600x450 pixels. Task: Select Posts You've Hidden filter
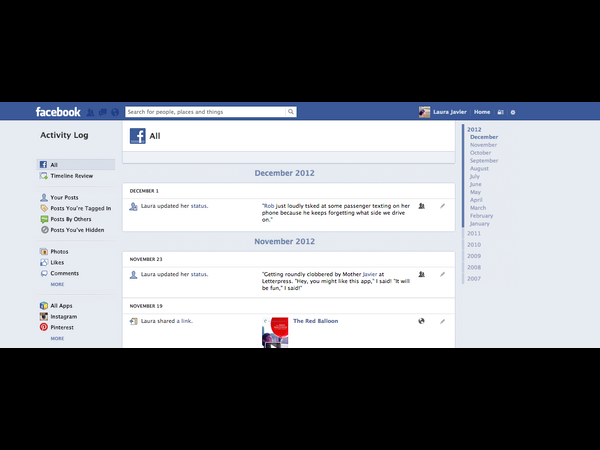tap(76, 229)
